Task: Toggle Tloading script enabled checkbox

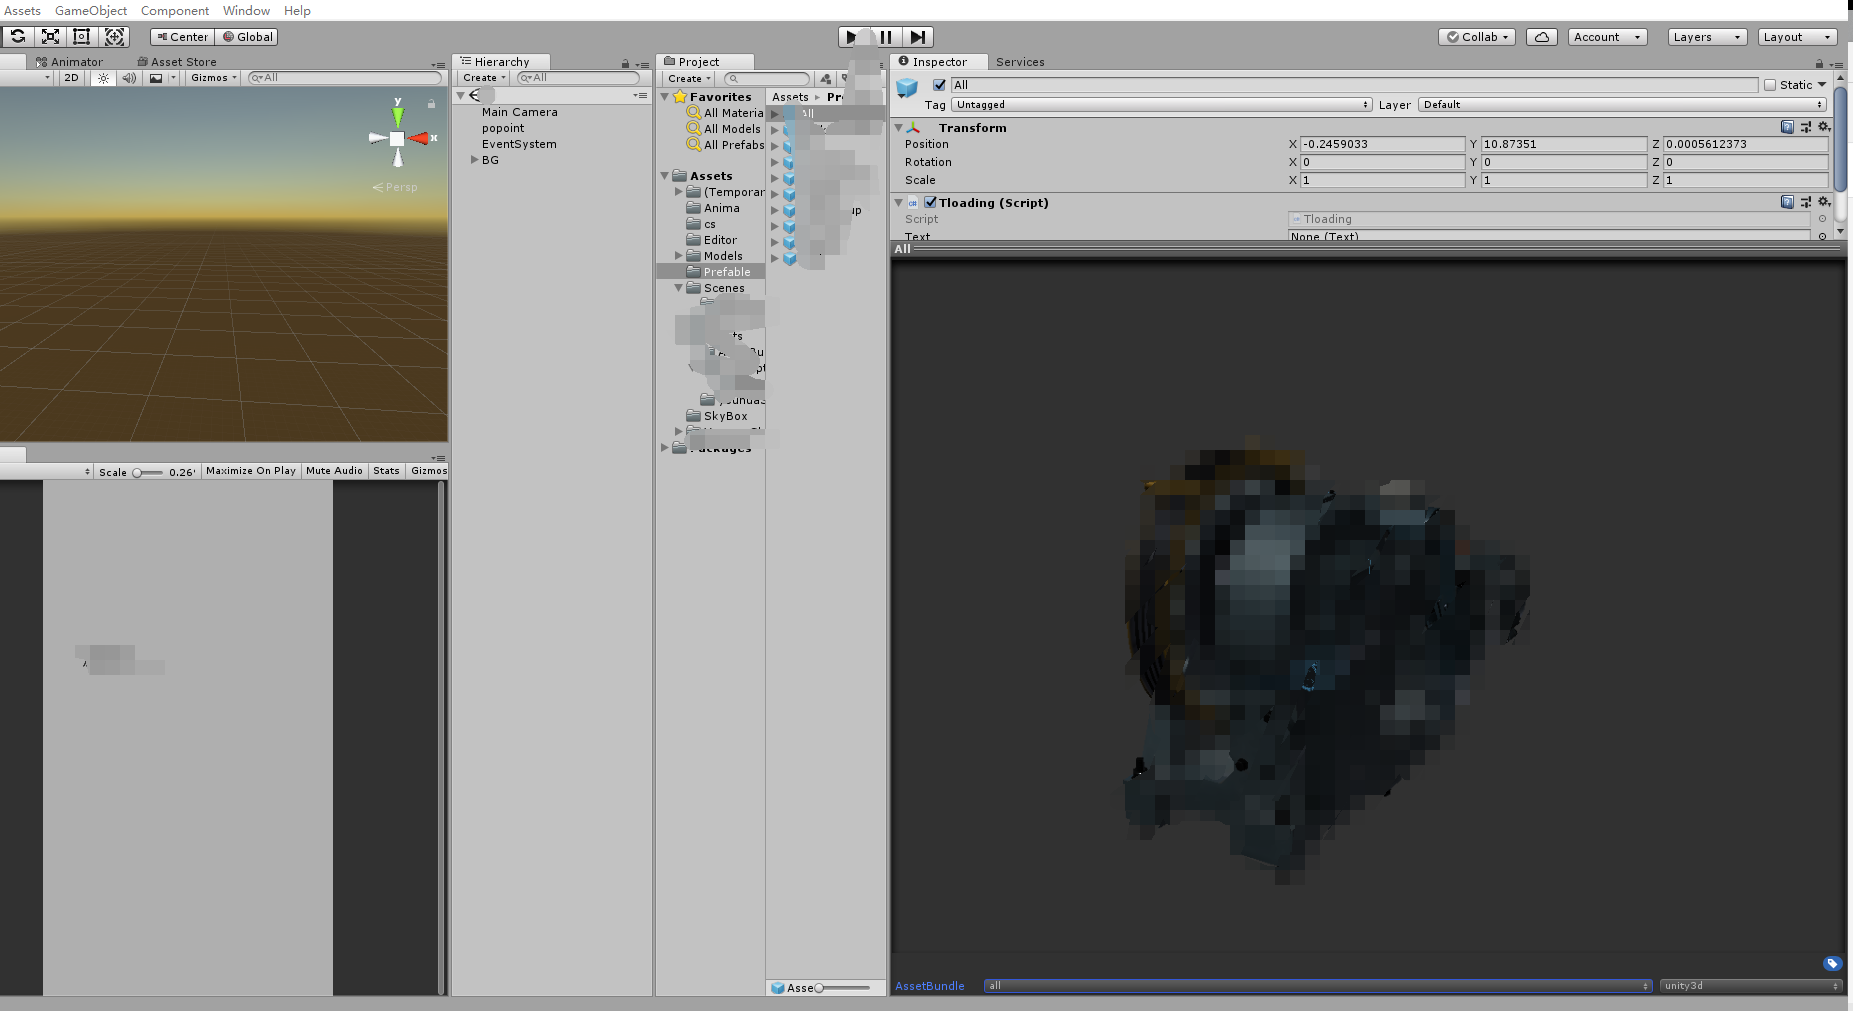Action: (x=930, y=202)
